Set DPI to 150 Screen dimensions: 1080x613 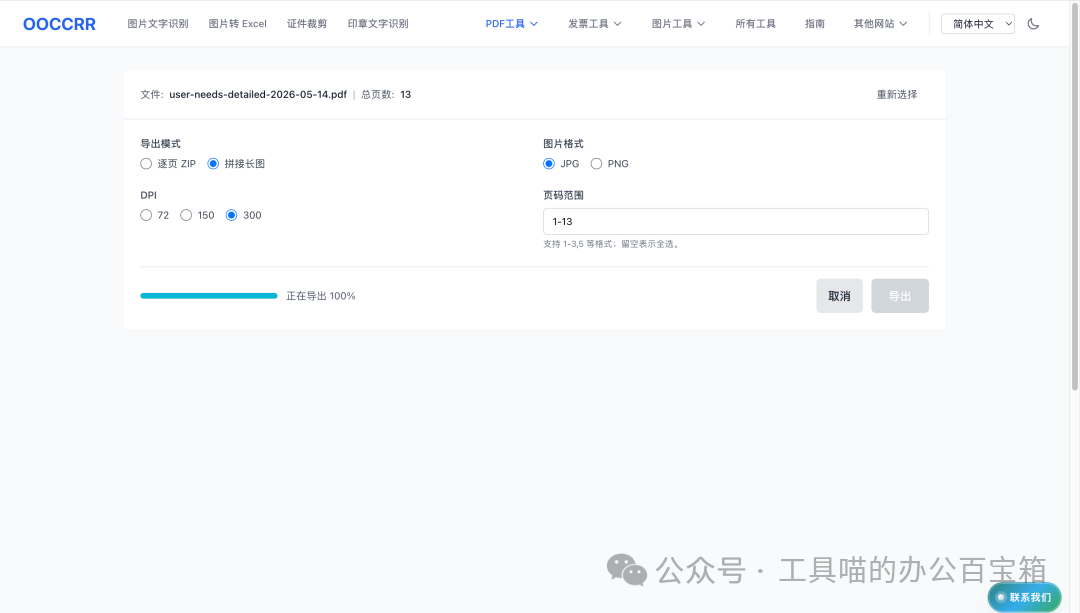point(197,215)
